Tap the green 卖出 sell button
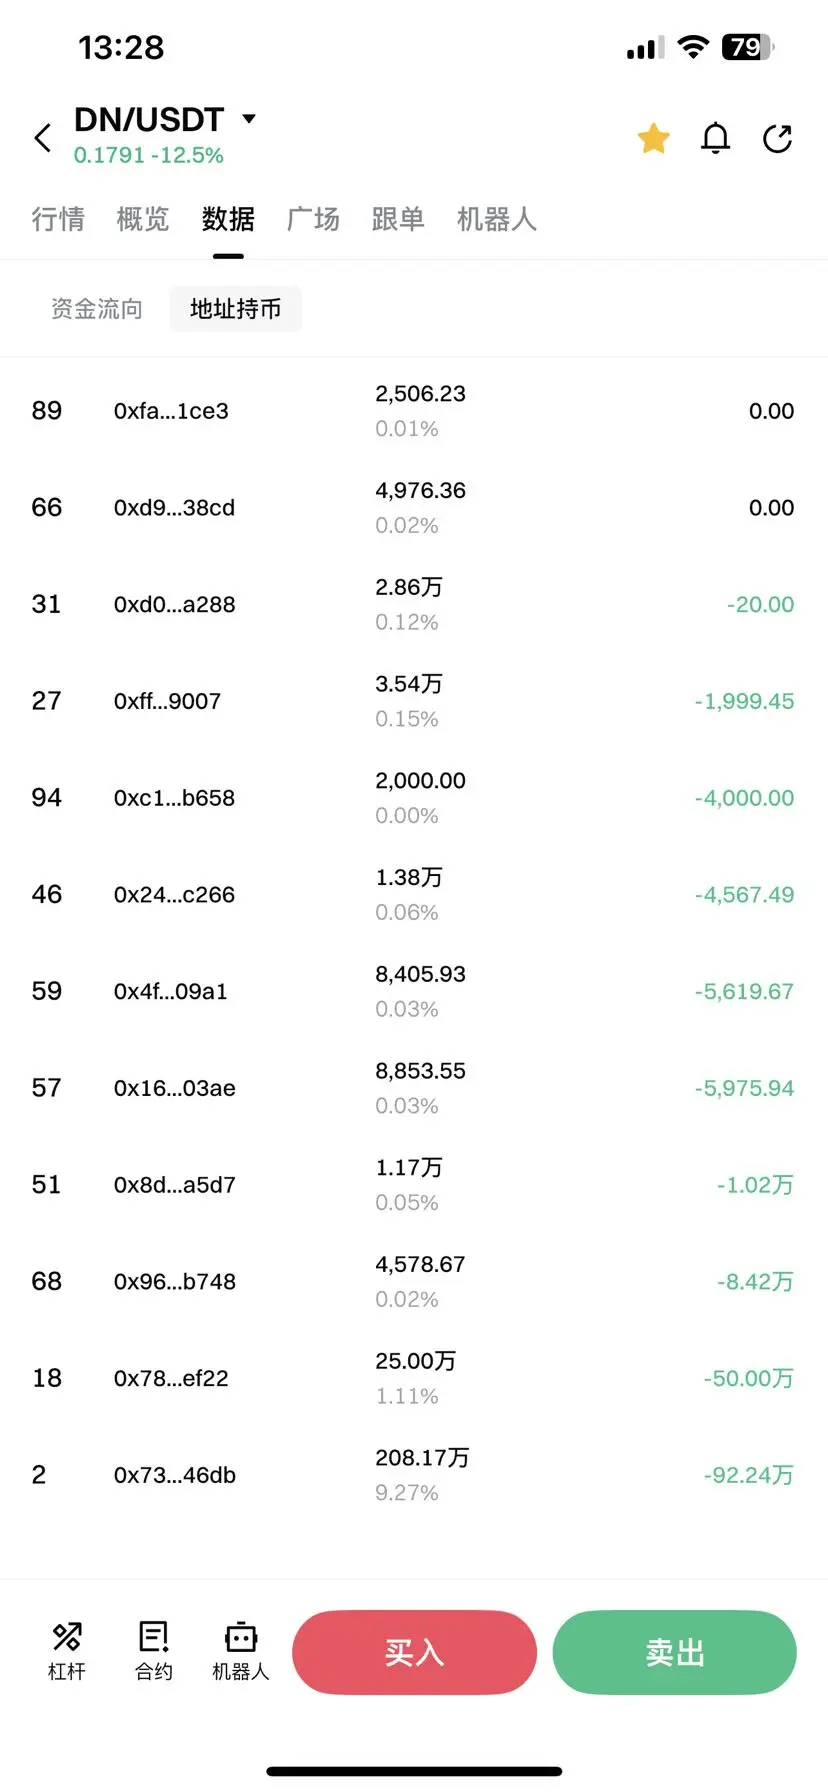 (x=675, y=1652)
